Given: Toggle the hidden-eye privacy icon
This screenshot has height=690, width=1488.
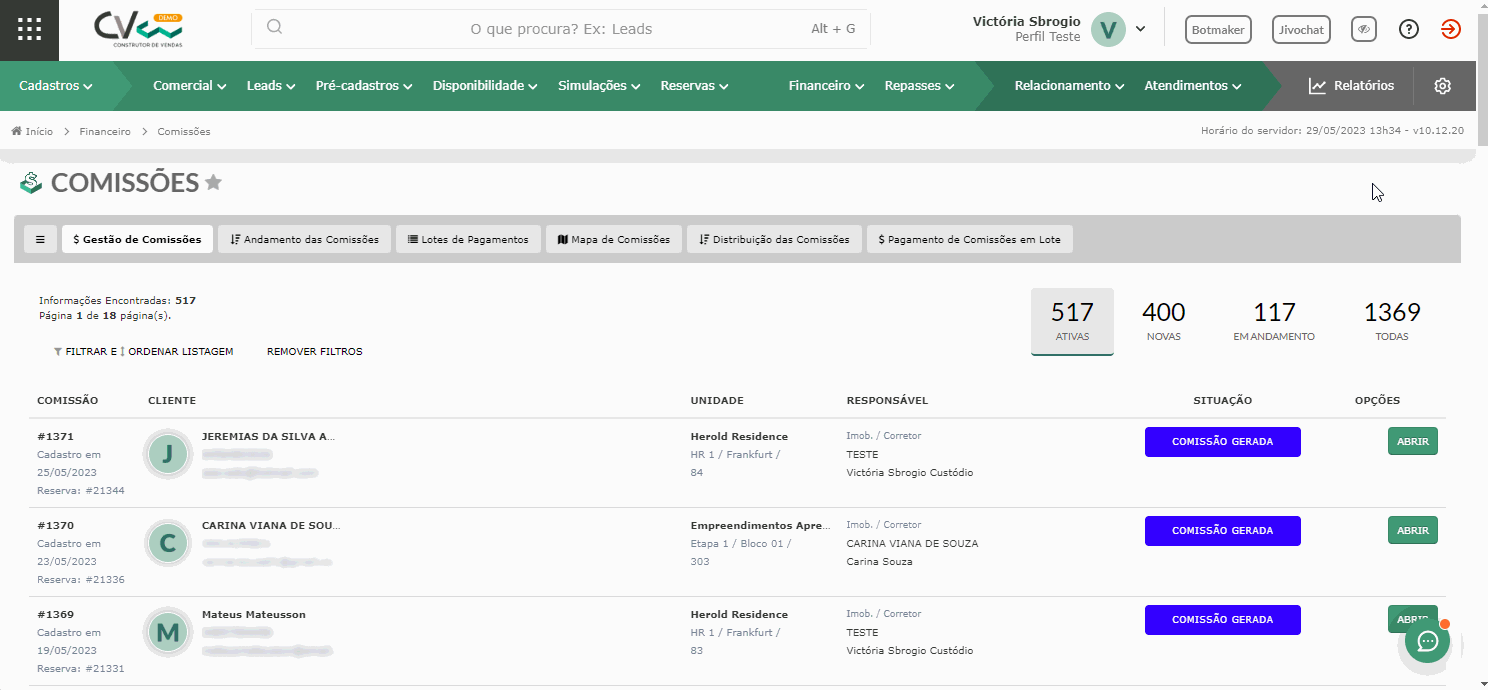Looking at the screenshot, I should click(1364, 30).
